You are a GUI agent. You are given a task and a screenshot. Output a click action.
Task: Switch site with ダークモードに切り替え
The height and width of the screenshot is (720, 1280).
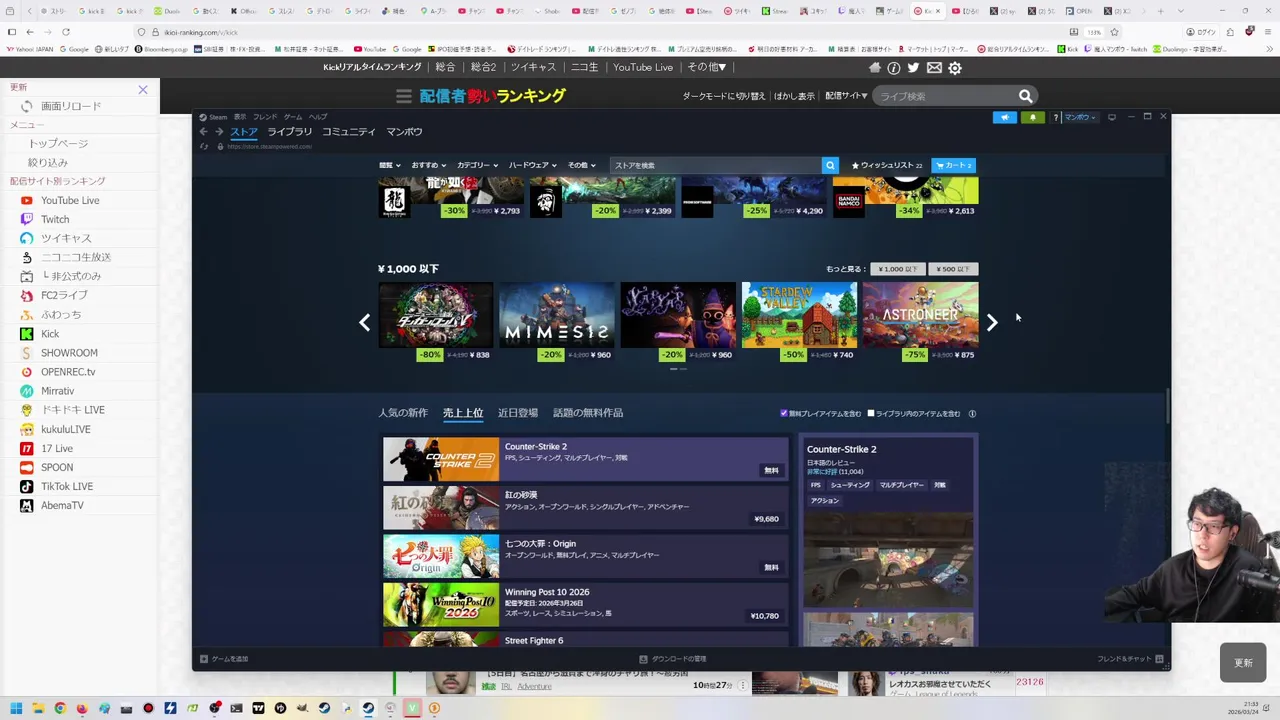point(724,96)
